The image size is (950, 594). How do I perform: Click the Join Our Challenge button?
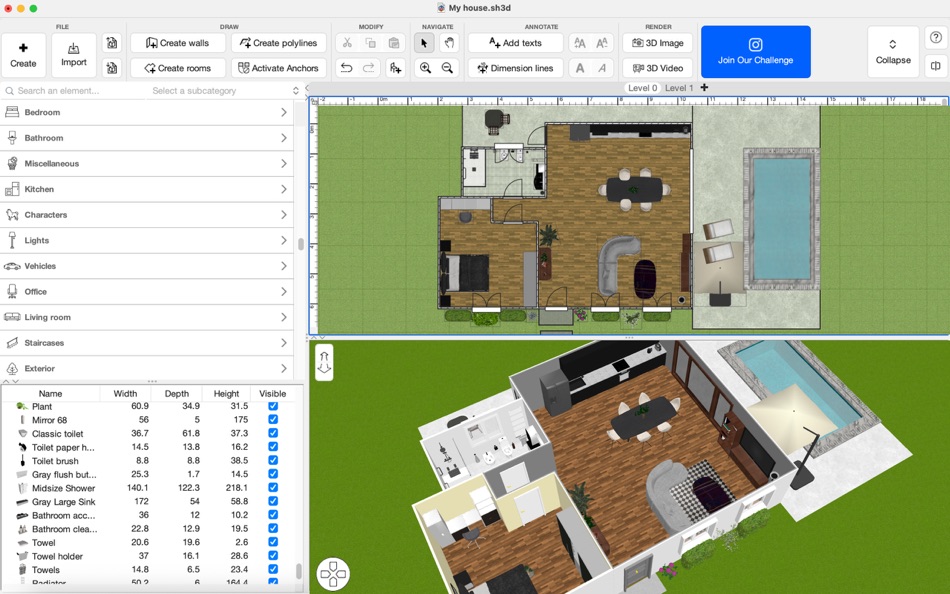pyautogui.click(x=755, y=51)
